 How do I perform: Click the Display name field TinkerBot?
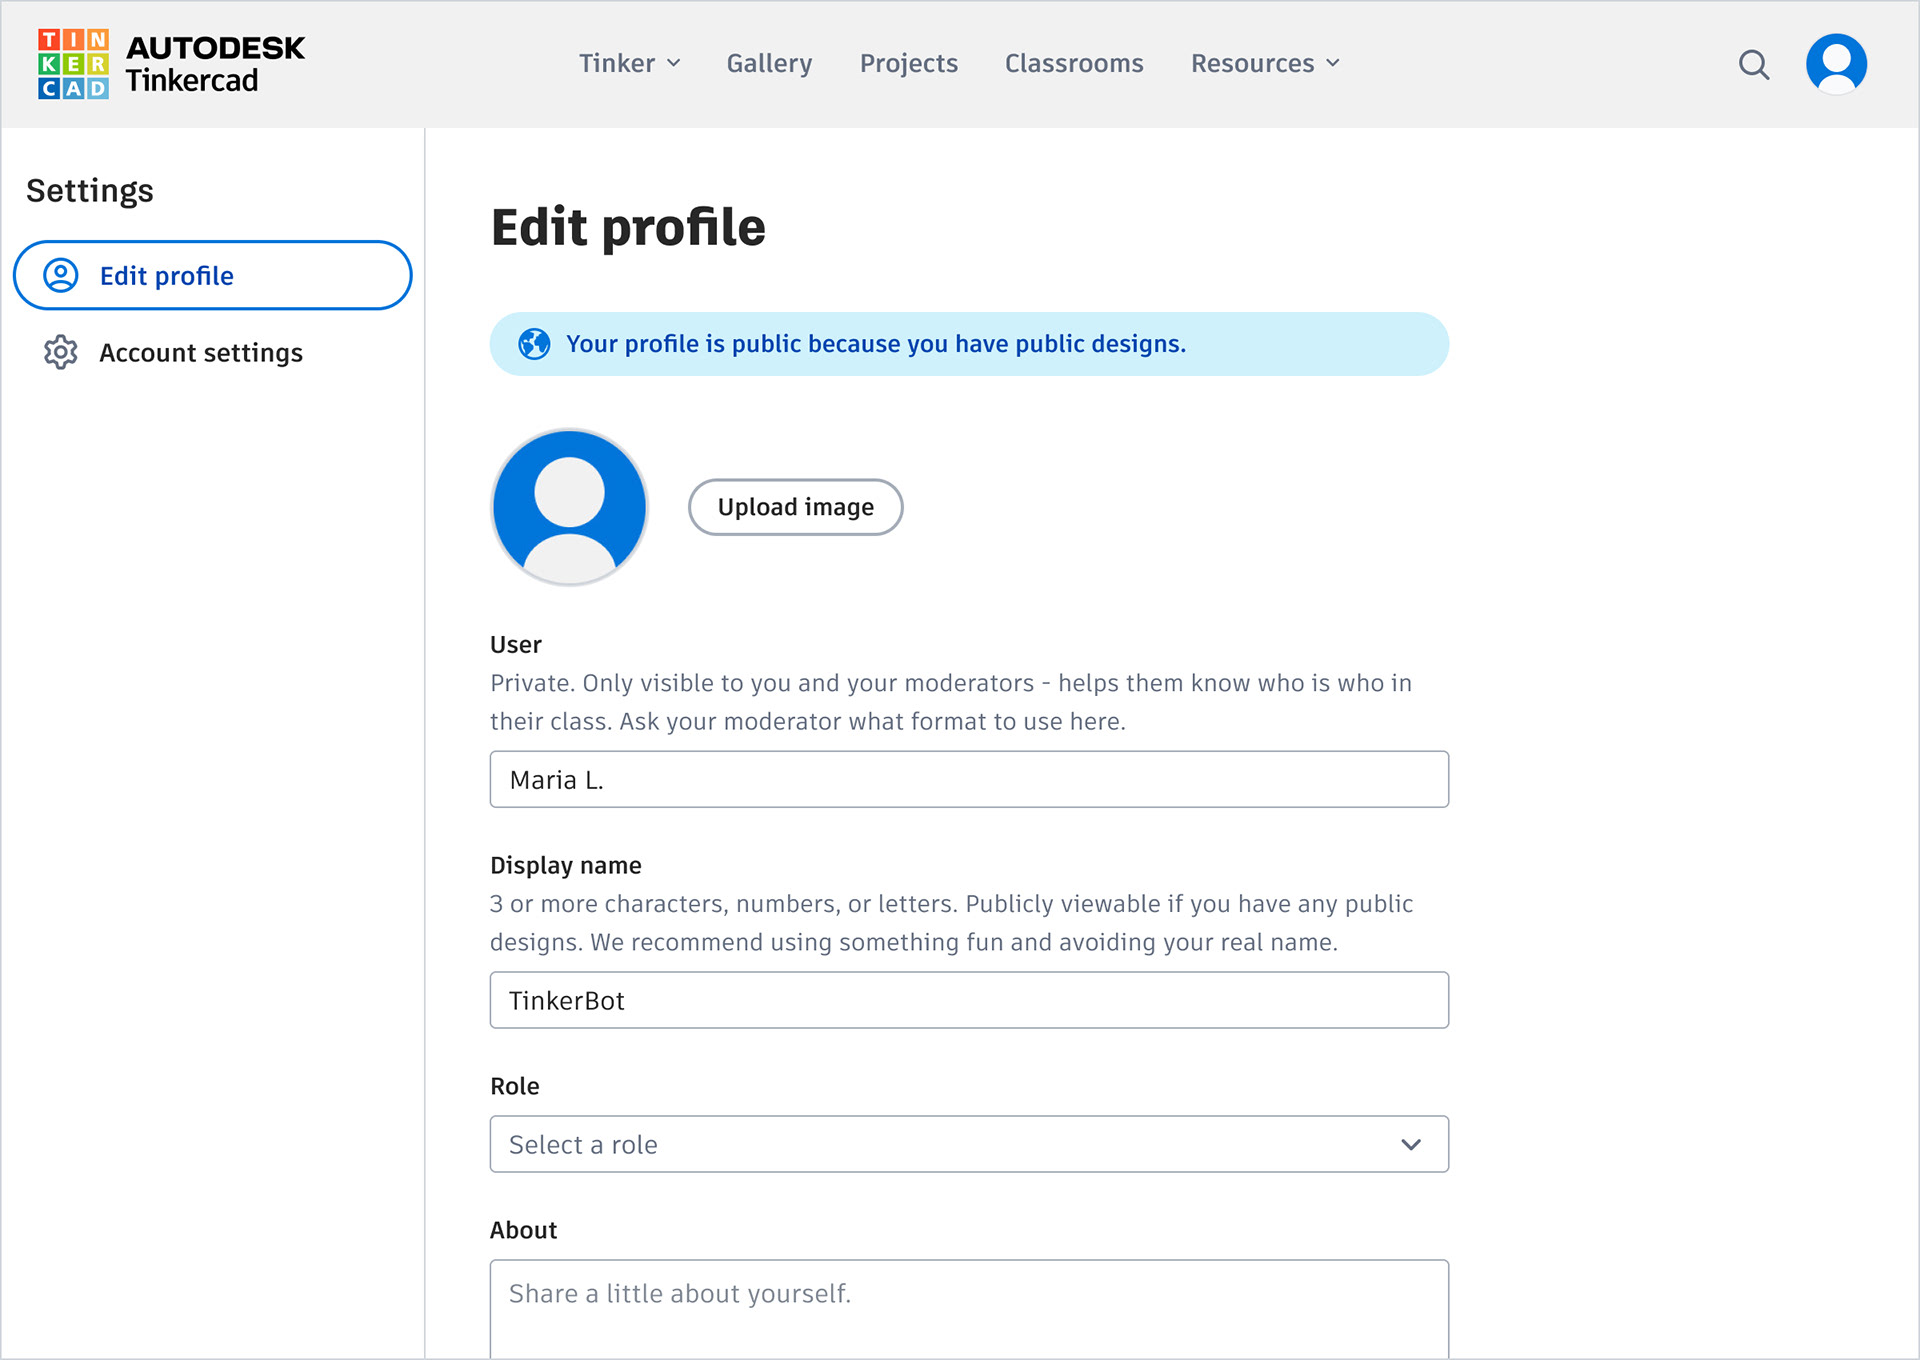(968, 1000)
